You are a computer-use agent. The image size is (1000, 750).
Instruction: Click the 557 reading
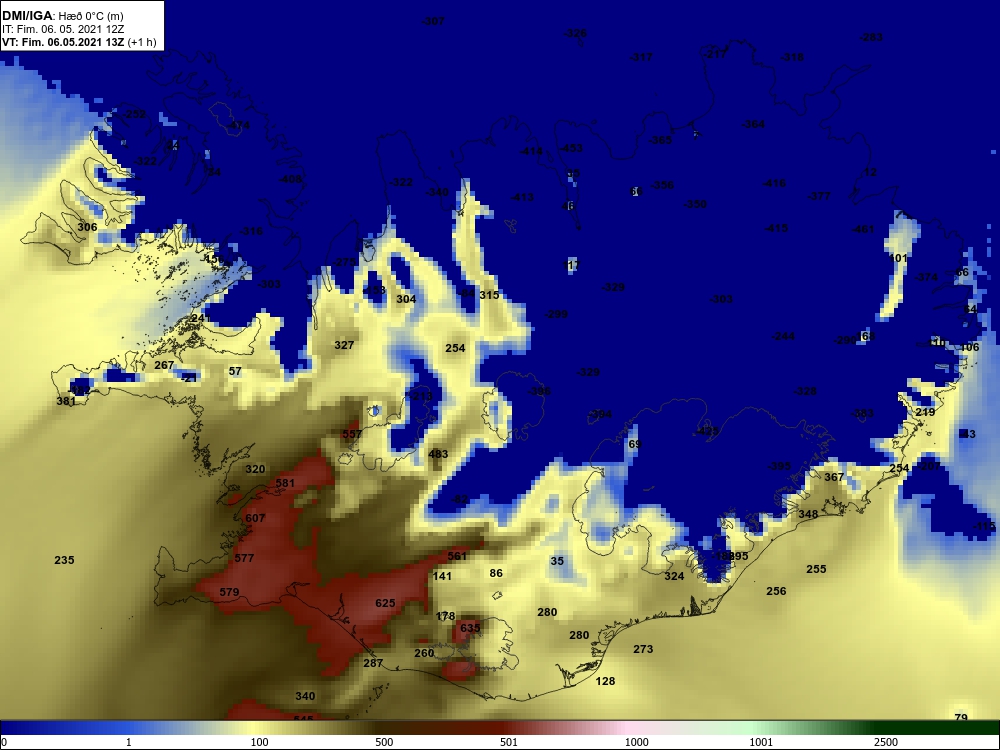(x=351, y=434)
